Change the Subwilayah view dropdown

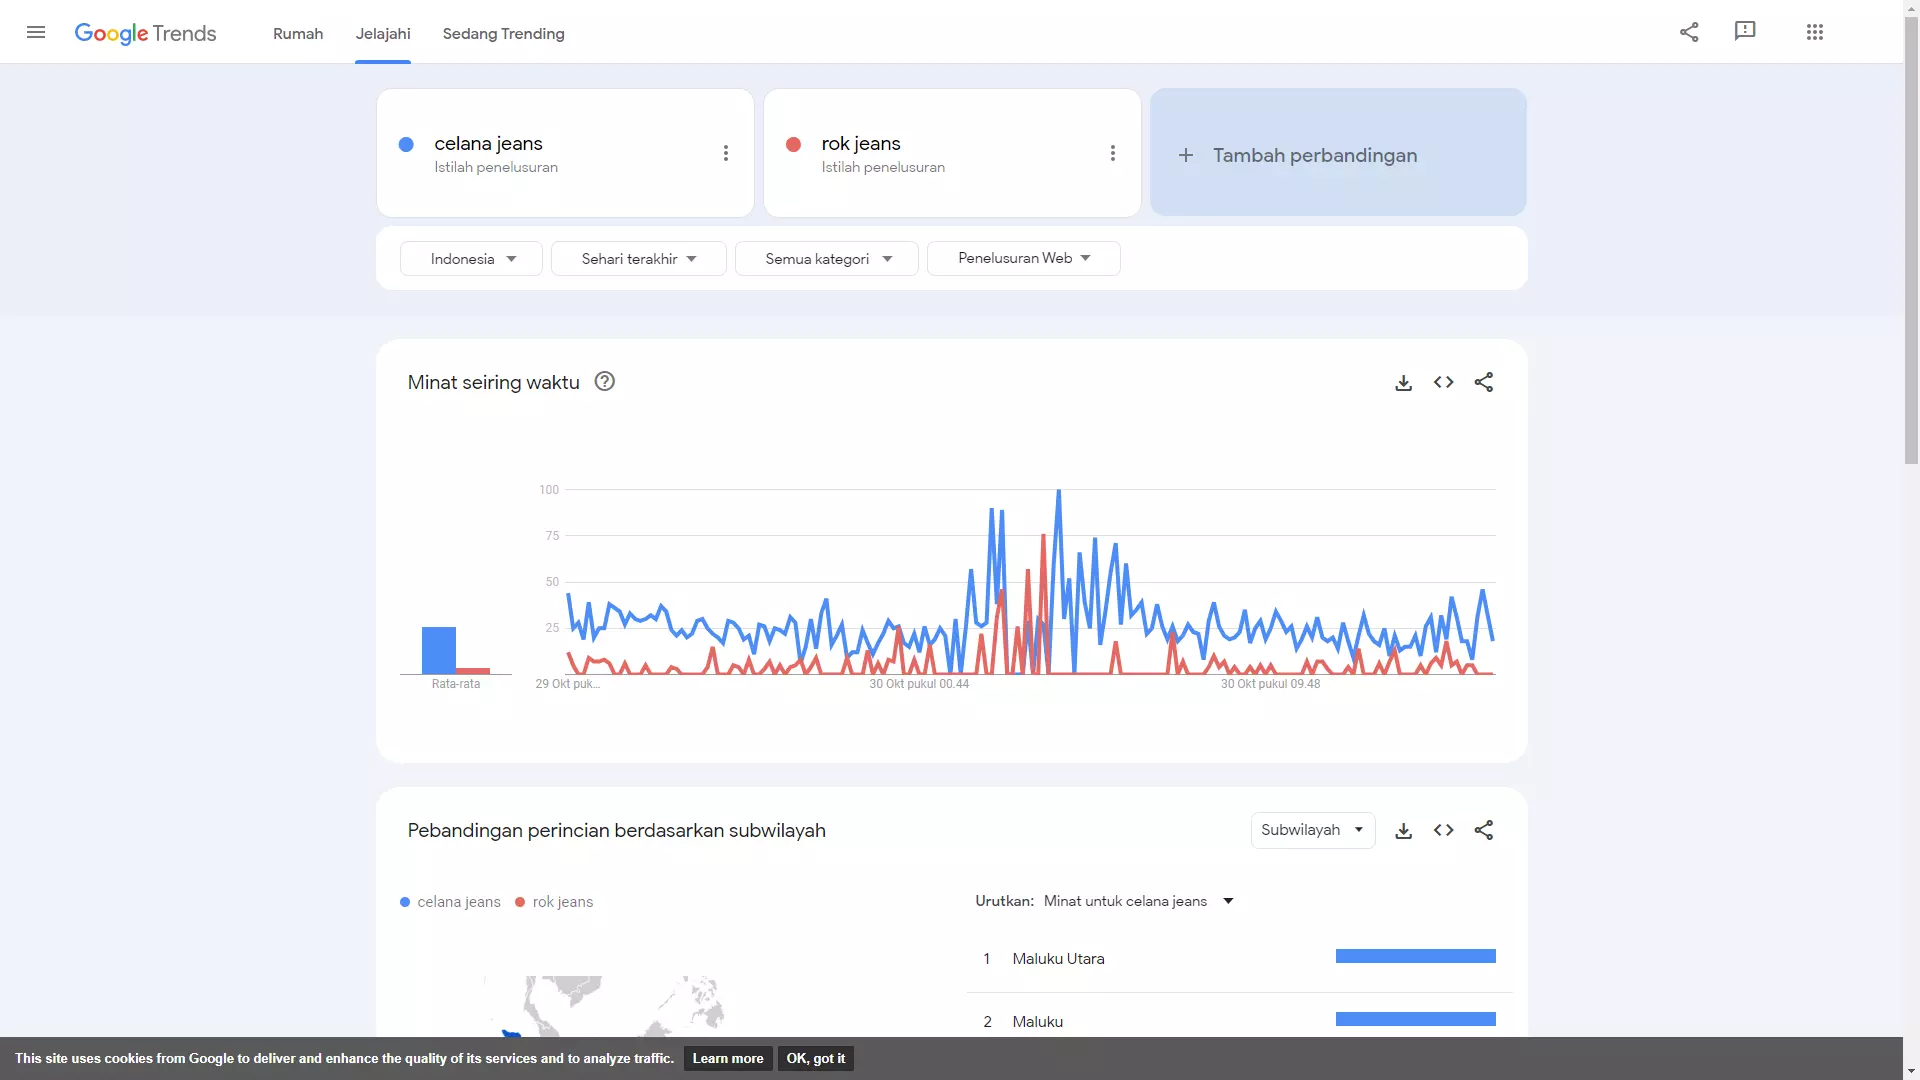1312,830
